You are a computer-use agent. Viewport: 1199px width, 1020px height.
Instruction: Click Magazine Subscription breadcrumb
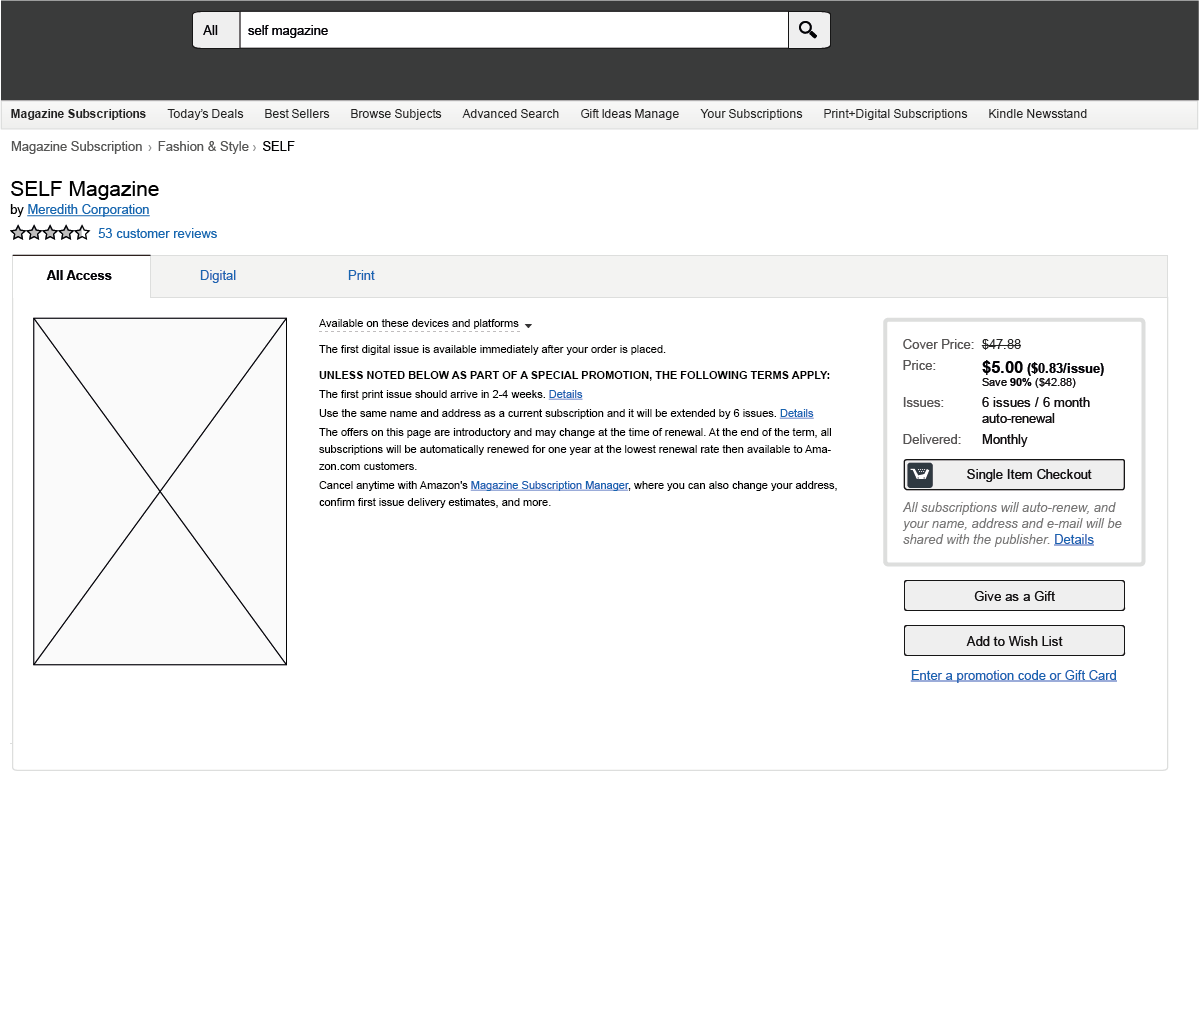[x=76, y=146]
